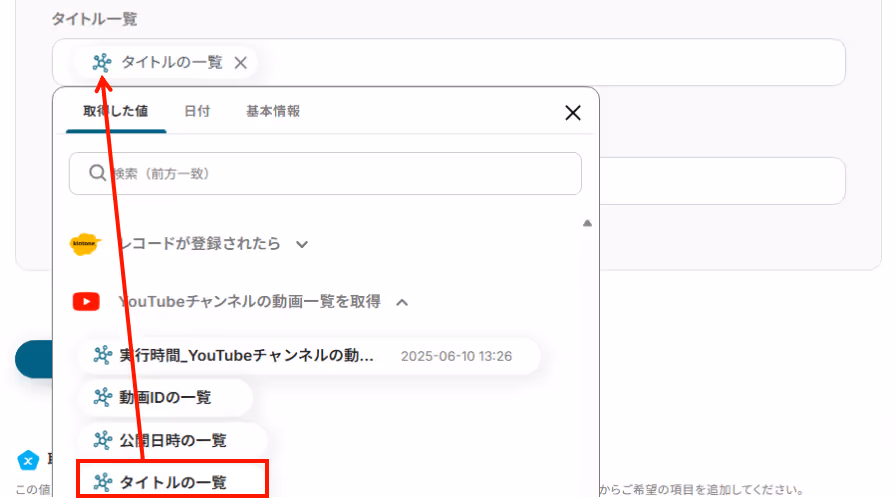Image resolution: width=896 pixels, height=498 pixels.
Task: Click the レコードが登録されたら label
Action: tap(199, 244)
